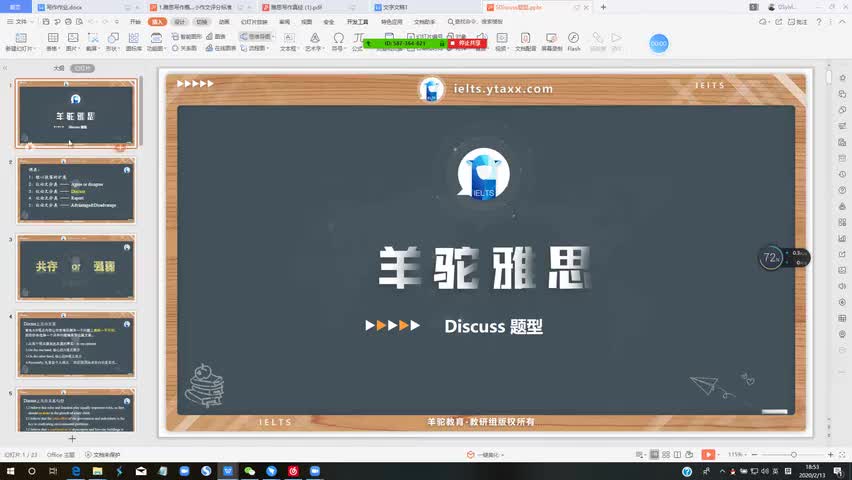The width and height of the screenshot is (852, 480).
Task: Adjust the zoom slider handle in status bar
Action: 793,454
